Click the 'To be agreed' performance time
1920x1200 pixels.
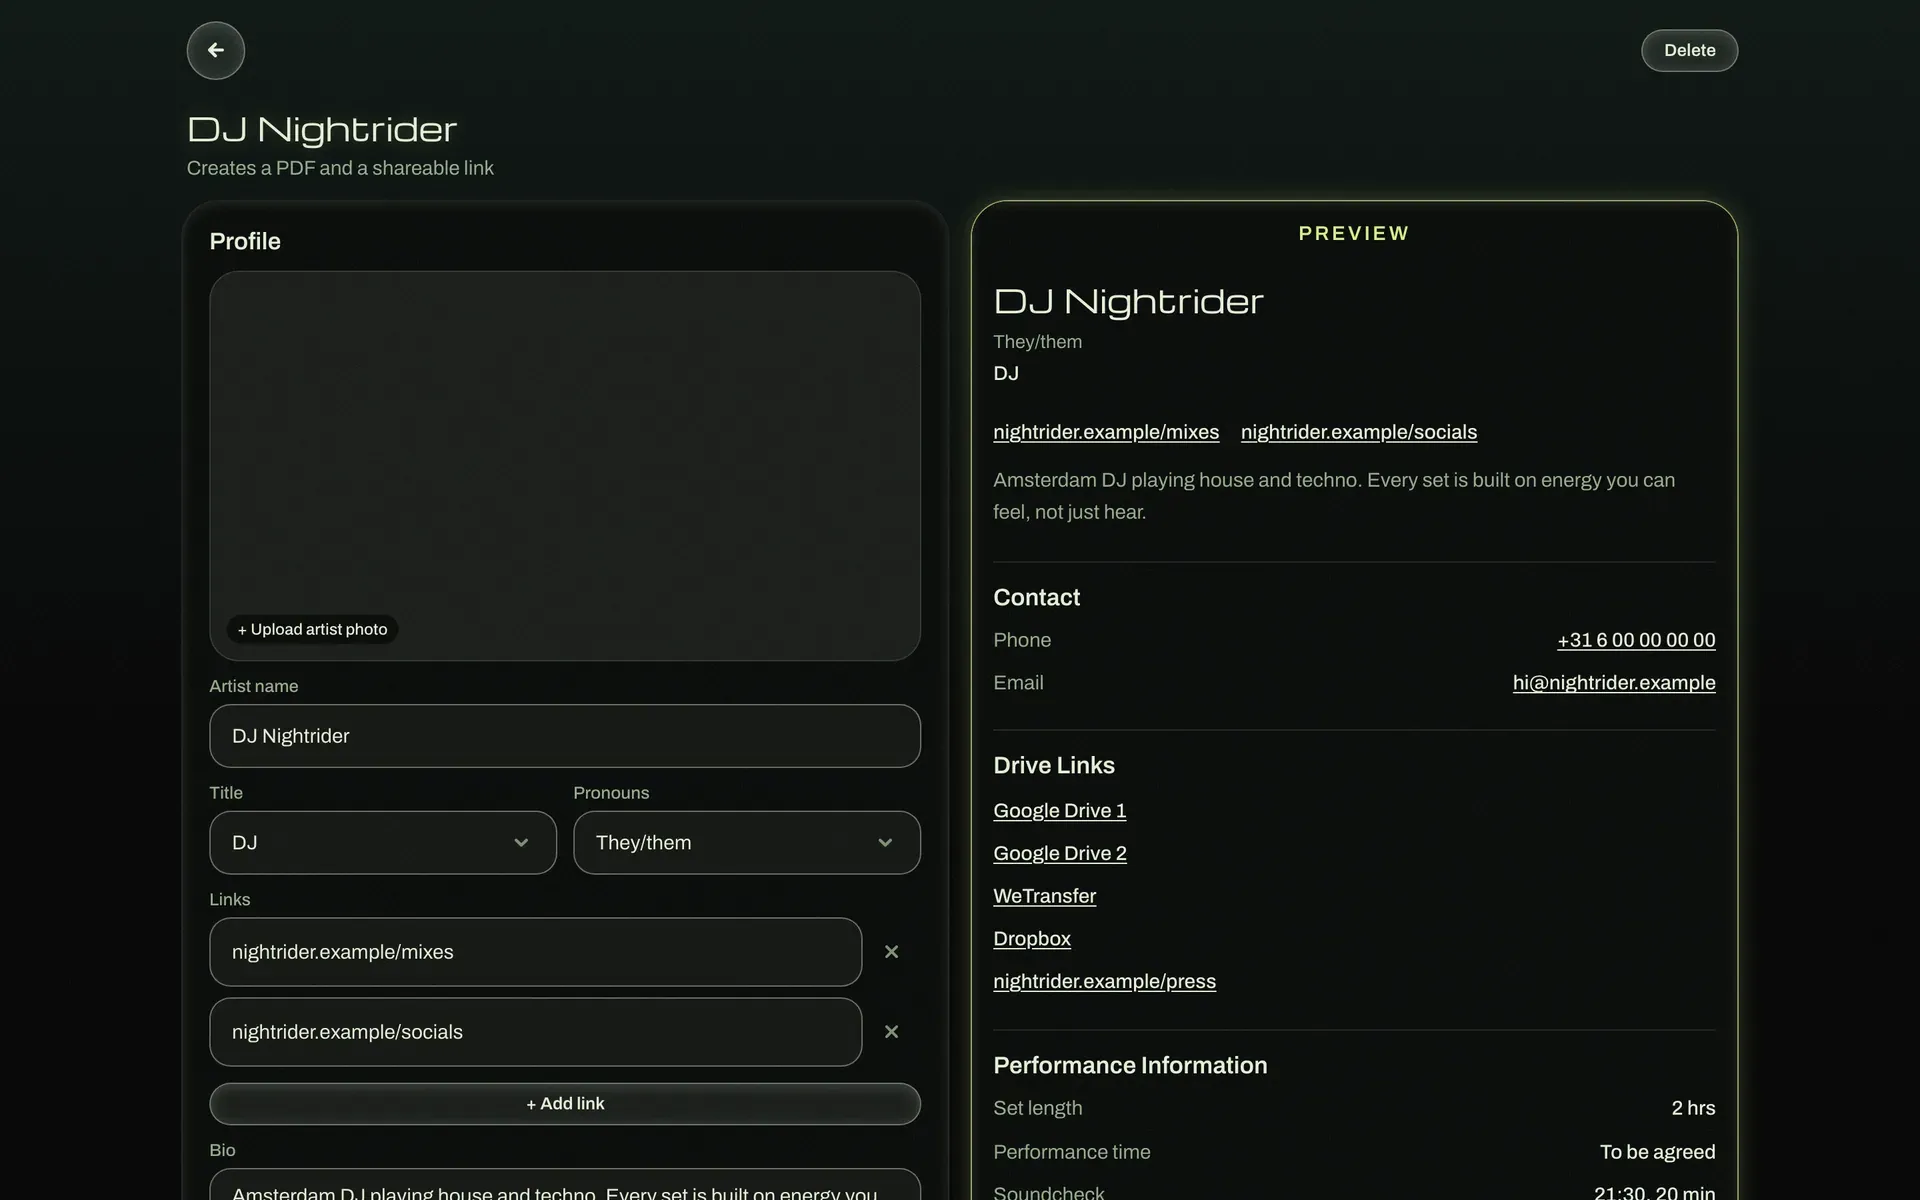click(1657, 1152)
